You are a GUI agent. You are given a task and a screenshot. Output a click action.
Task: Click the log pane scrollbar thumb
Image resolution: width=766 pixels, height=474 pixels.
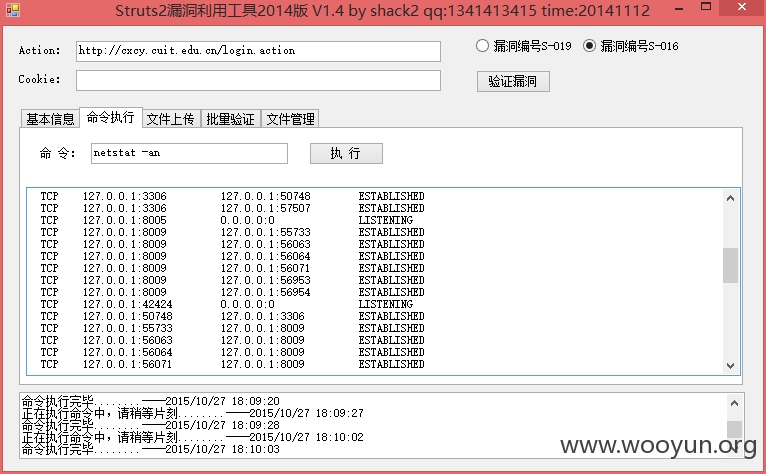(734, 430)
